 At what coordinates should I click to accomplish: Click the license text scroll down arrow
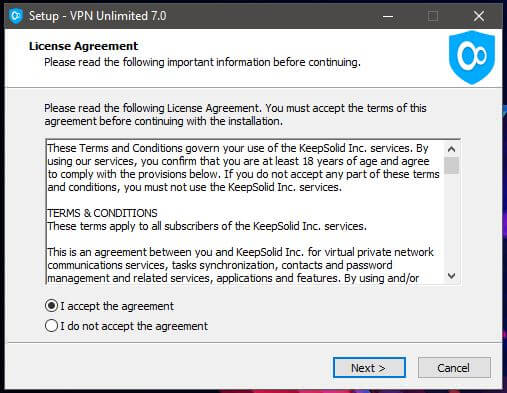(x=451, y=276)
